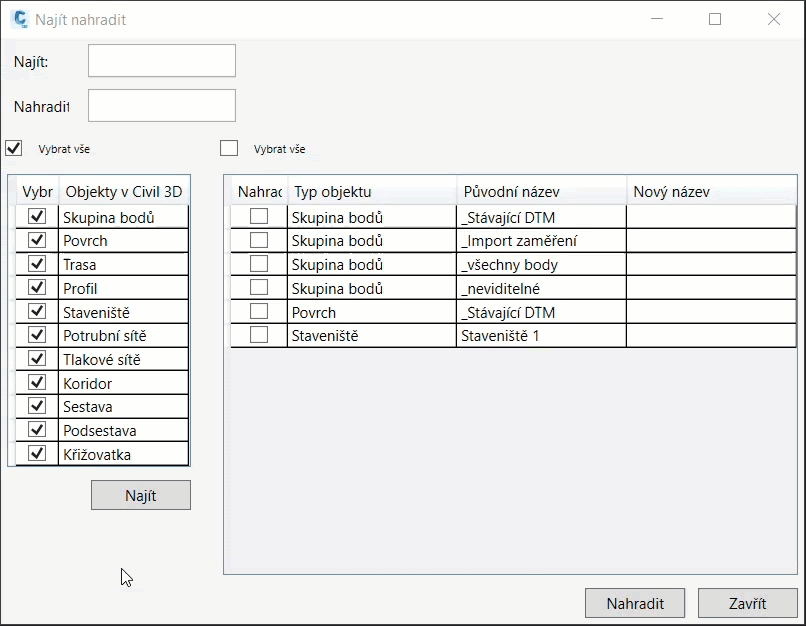This screenshot has height=626, width=806.
Task: Uncheck the Skupina bodů object type
Action: tap(38, 216)
